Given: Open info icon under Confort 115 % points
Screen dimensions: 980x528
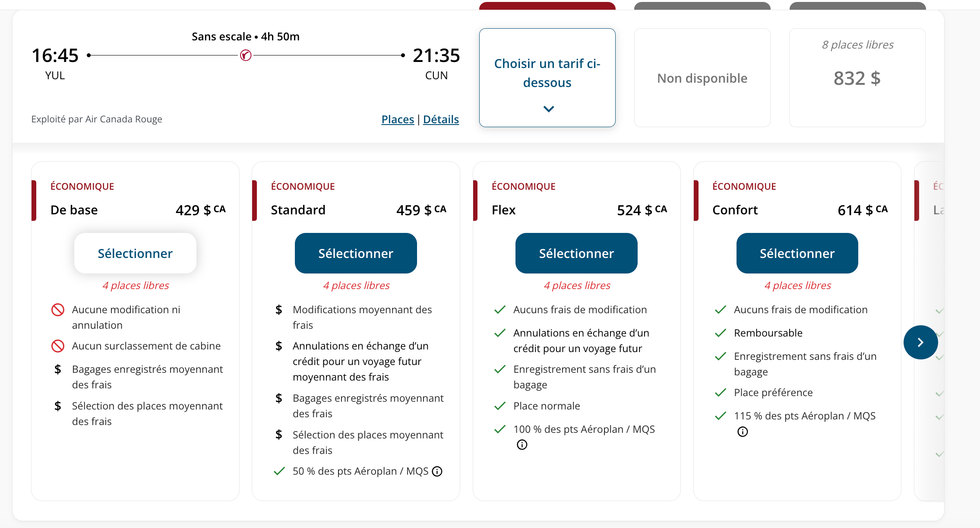Looking at the screenshot, I should pos(742,432).
